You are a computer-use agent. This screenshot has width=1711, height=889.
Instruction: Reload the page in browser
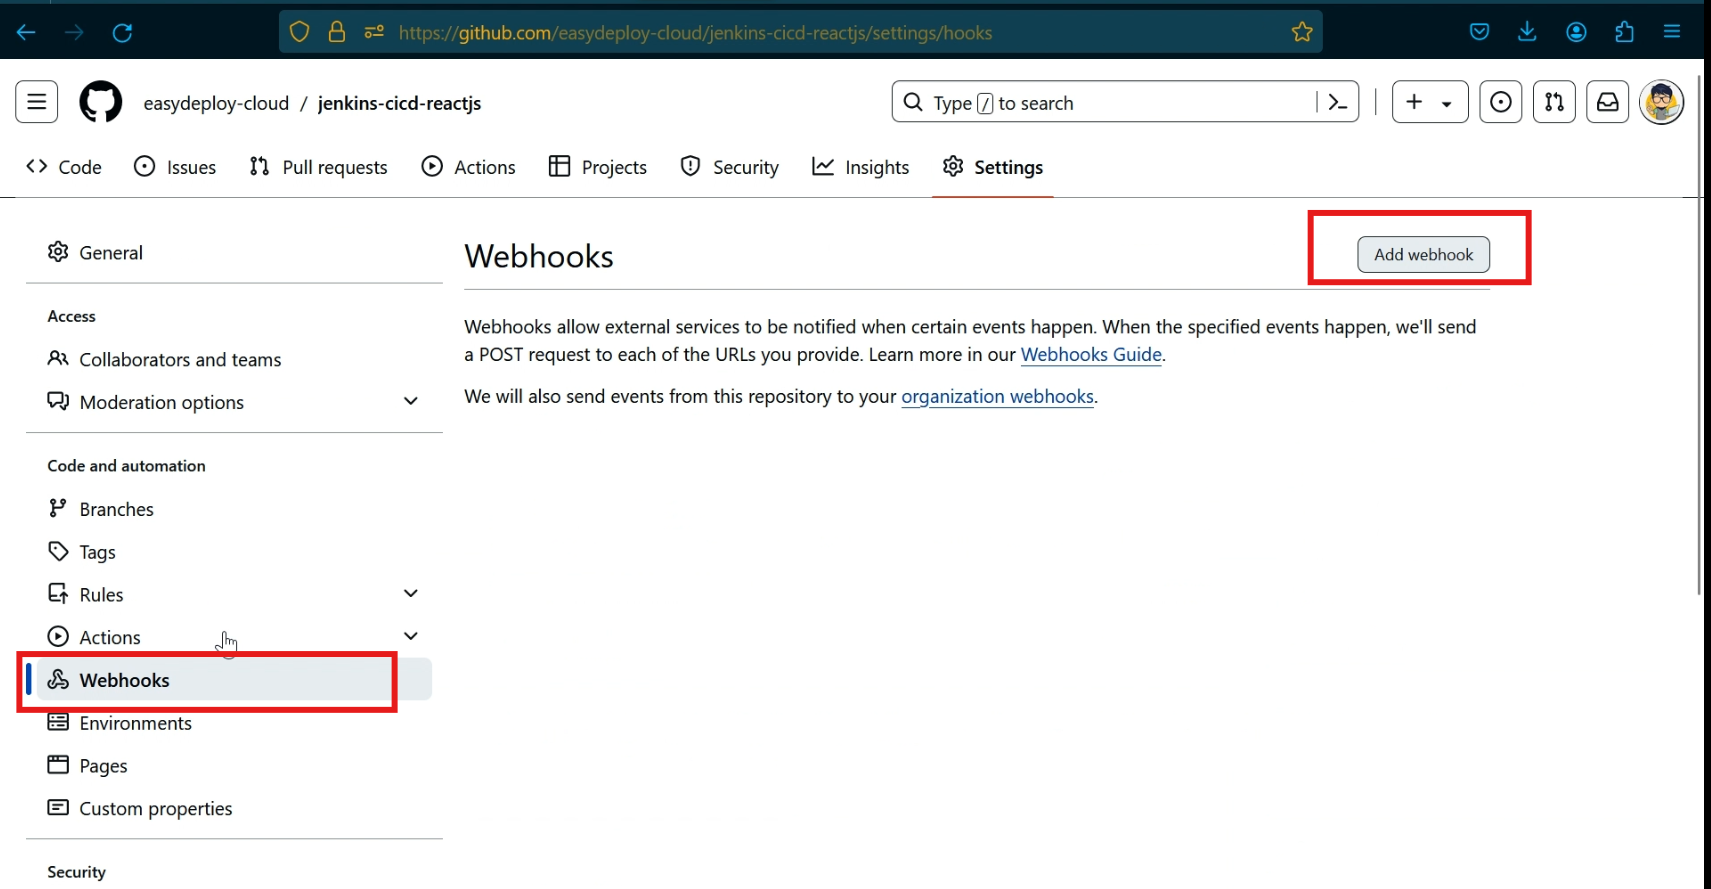122,32
